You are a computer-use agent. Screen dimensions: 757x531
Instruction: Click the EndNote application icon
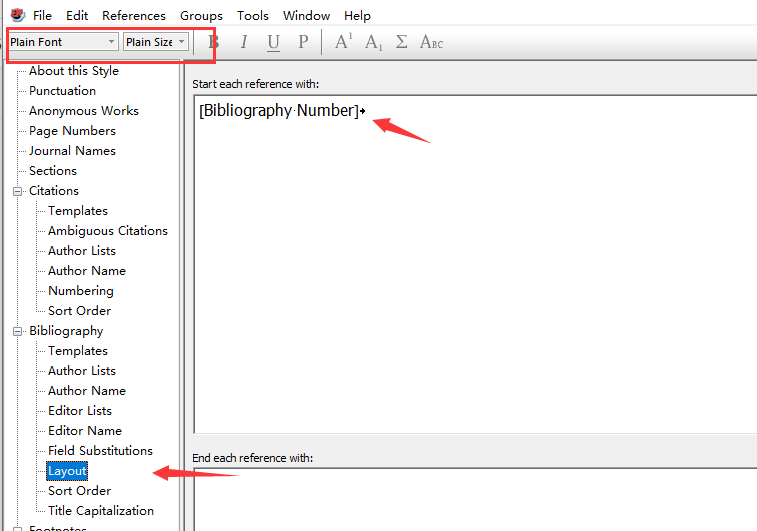17,15
